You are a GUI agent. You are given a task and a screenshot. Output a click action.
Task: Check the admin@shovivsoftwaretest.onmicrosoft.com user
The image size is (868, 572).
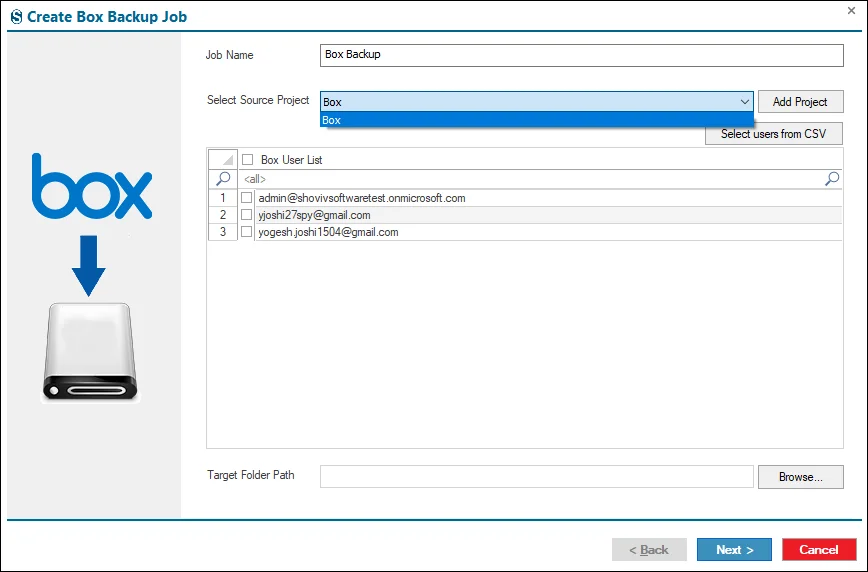coord(246,198)
